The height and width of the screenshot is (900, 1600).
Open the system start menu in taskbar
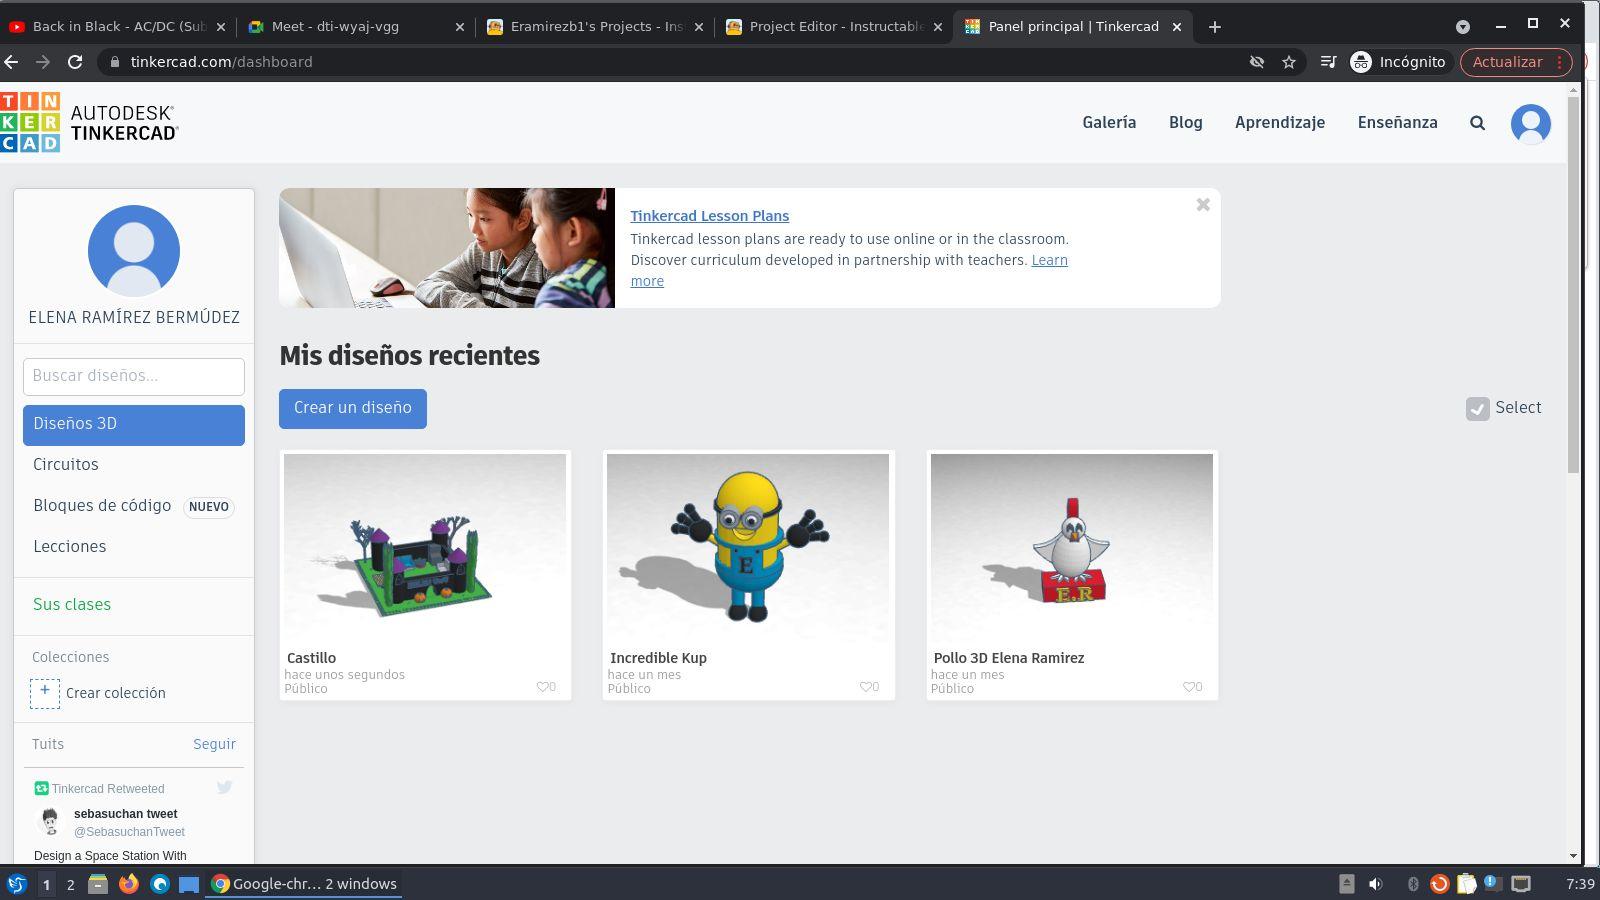[x=16, y=884]
